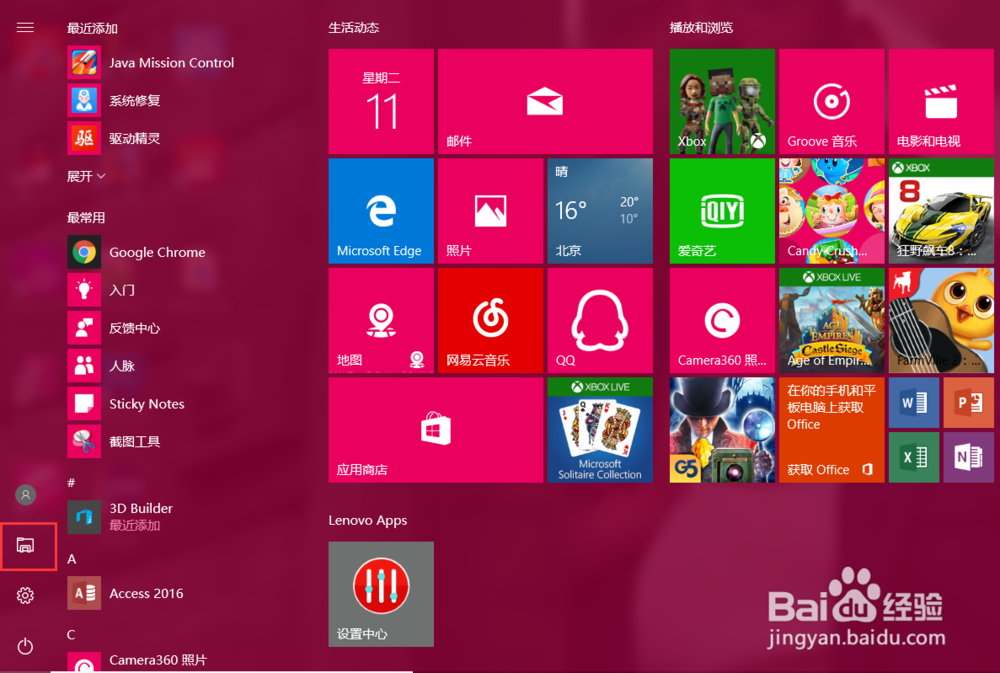Click 获取 Office tile
Image resolution: width=1000 pixels, height=673 pixels.
(832, 430)
